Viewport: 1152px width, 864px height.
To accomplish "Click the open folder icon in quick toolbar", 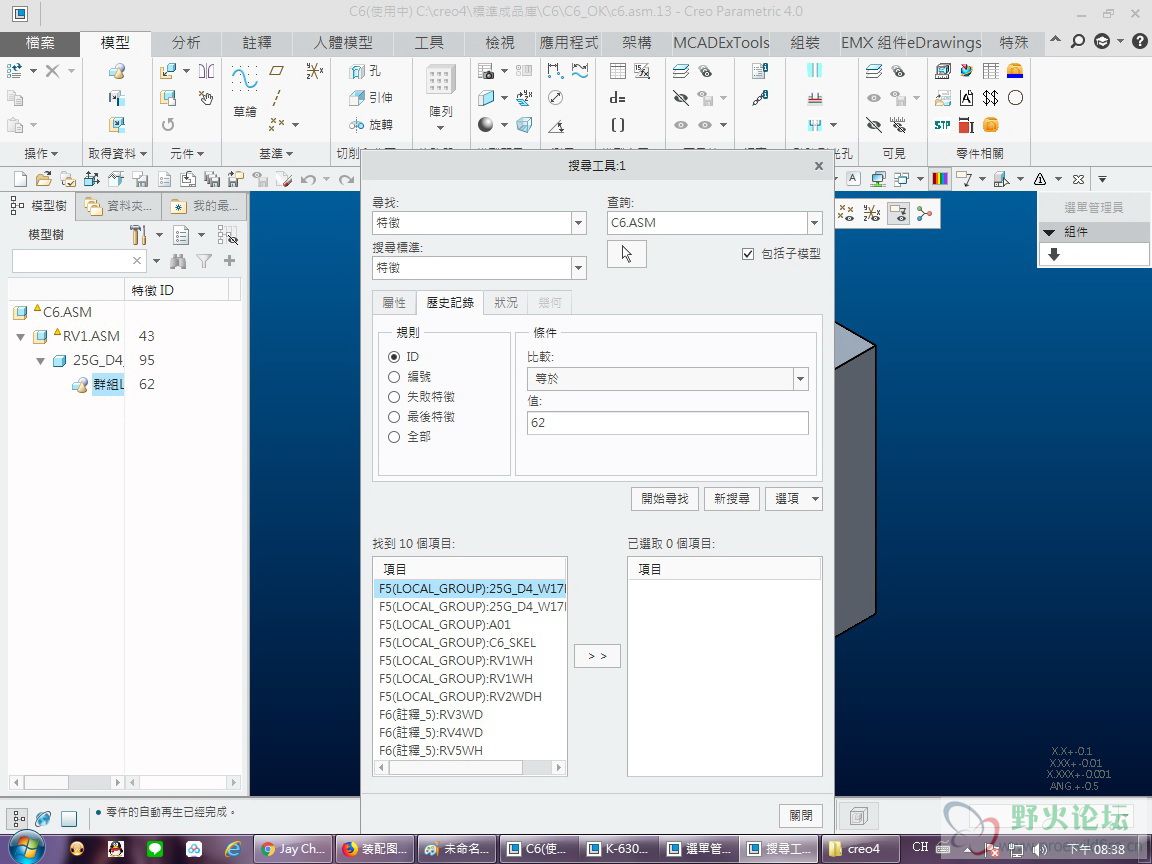I will (44, 179).
